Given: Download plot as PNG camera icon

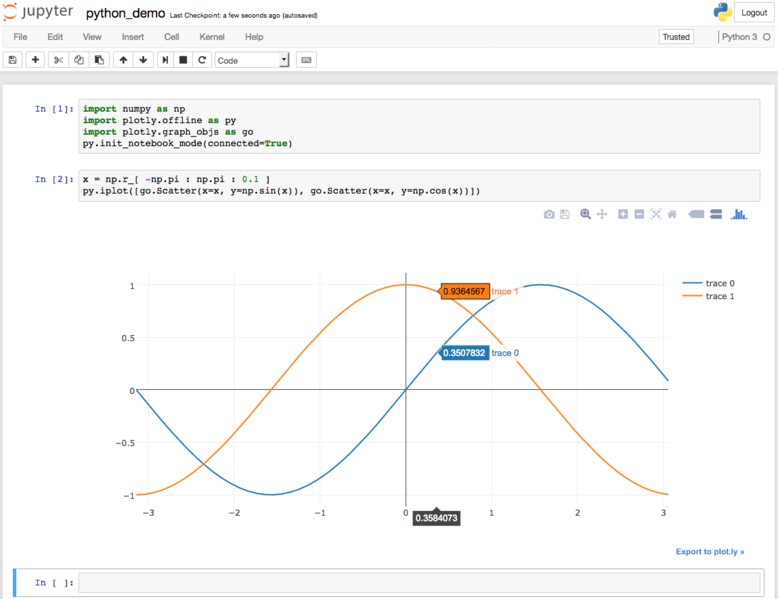Looking at the screenshot, I should pyautogui.click(x=549, y=214).
